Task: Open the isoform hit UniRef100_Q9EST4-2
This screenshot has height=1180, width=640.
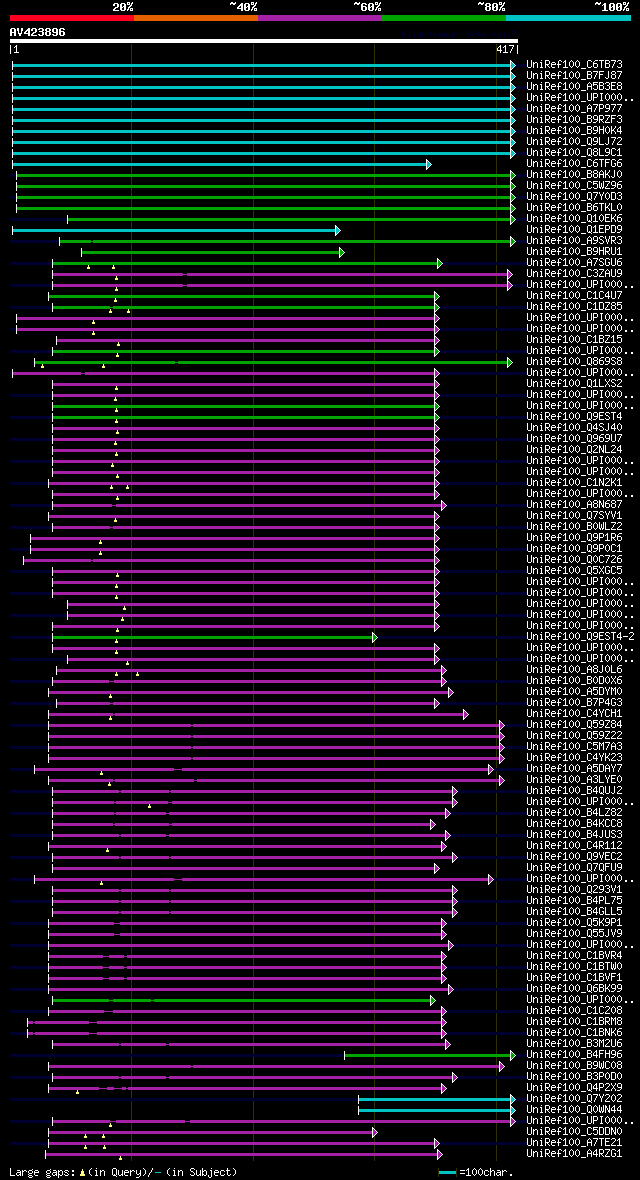Action: click(x=581, y=637)
